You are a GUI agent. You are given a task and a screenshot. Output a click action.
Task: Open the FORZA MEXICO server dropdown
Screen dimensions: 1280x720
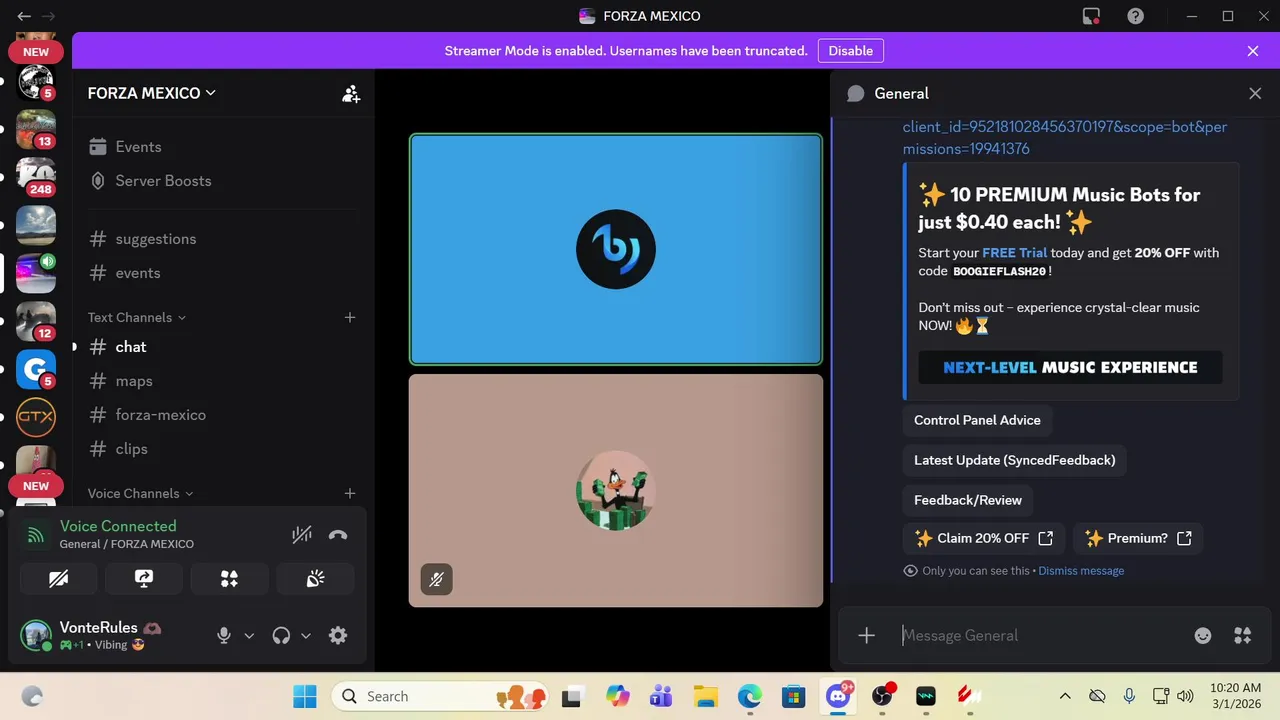(152, 93)
